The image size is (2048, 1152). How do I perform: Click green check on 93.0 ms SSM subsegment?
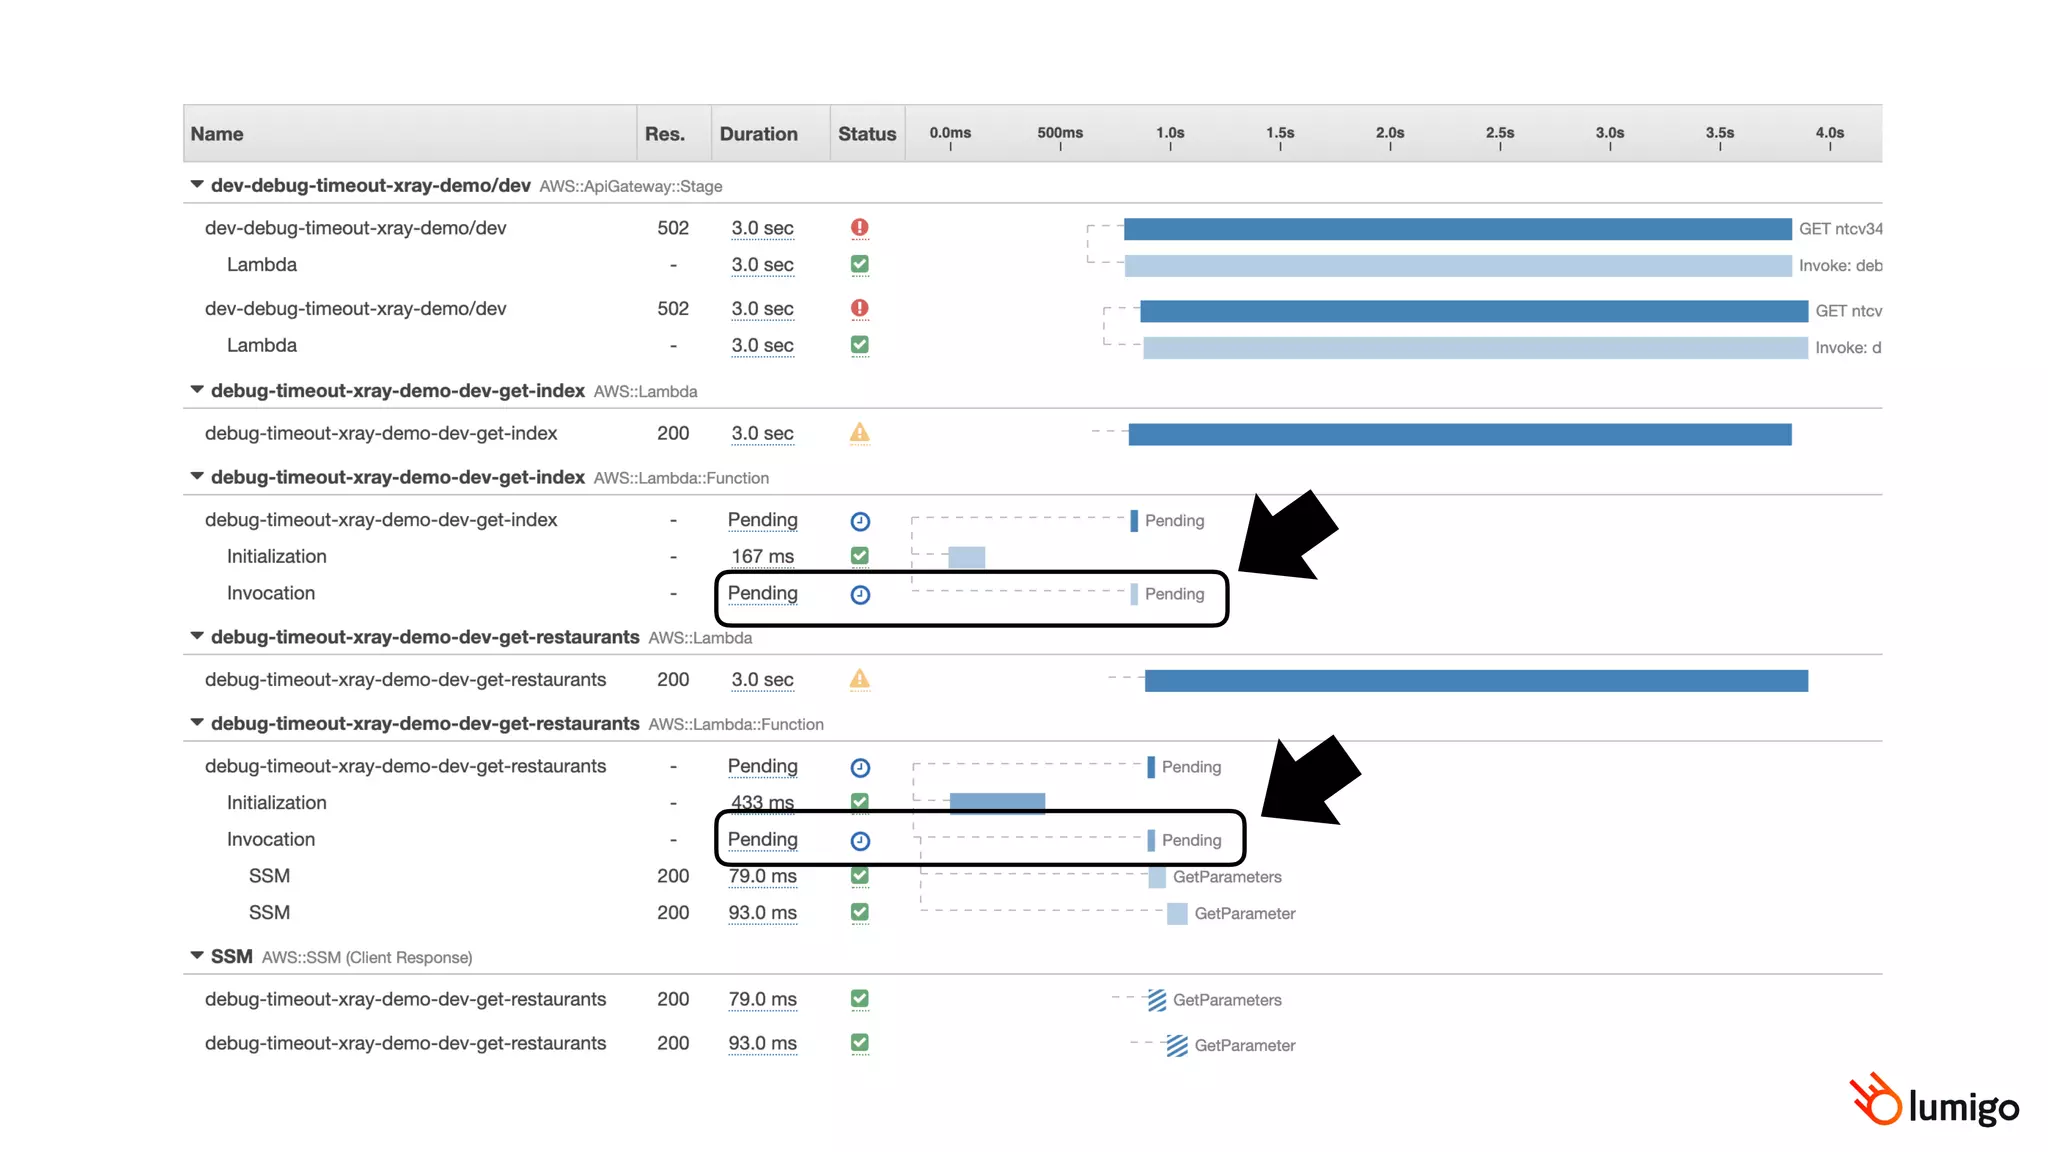pos(859,912)
